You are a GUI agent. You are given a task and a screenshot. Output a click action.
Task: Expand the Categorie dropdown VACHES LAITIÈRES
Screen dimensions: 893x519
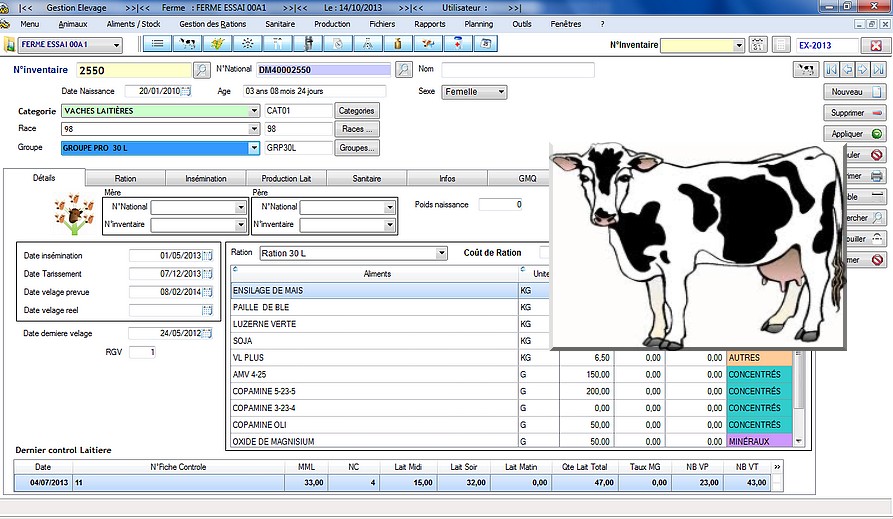click(254, 111)
